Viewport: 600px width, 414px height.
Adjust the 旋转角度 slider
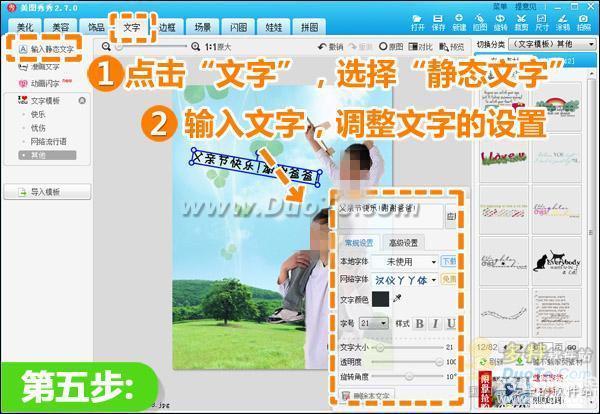407,377
